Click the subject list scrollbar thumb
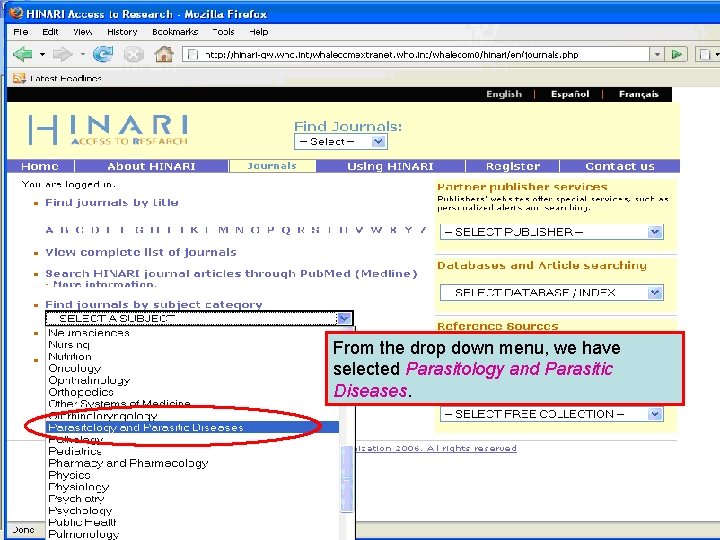 pyautogui.click(x=347, y=478)
